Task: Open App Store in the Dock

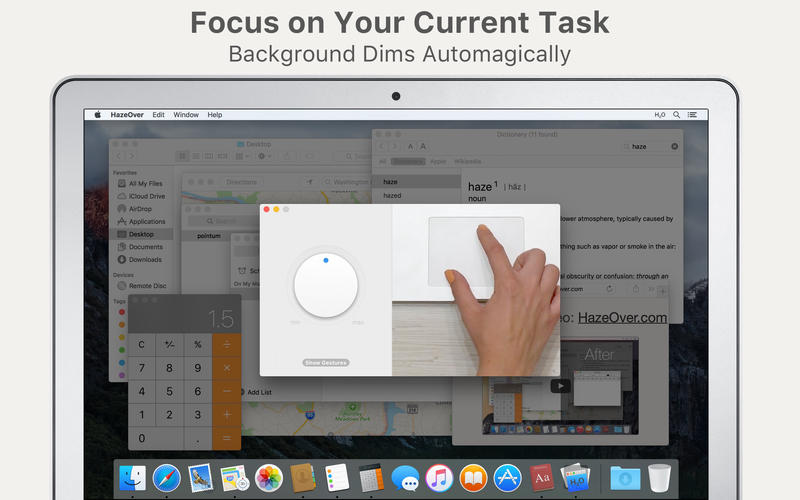Action: 508,479
